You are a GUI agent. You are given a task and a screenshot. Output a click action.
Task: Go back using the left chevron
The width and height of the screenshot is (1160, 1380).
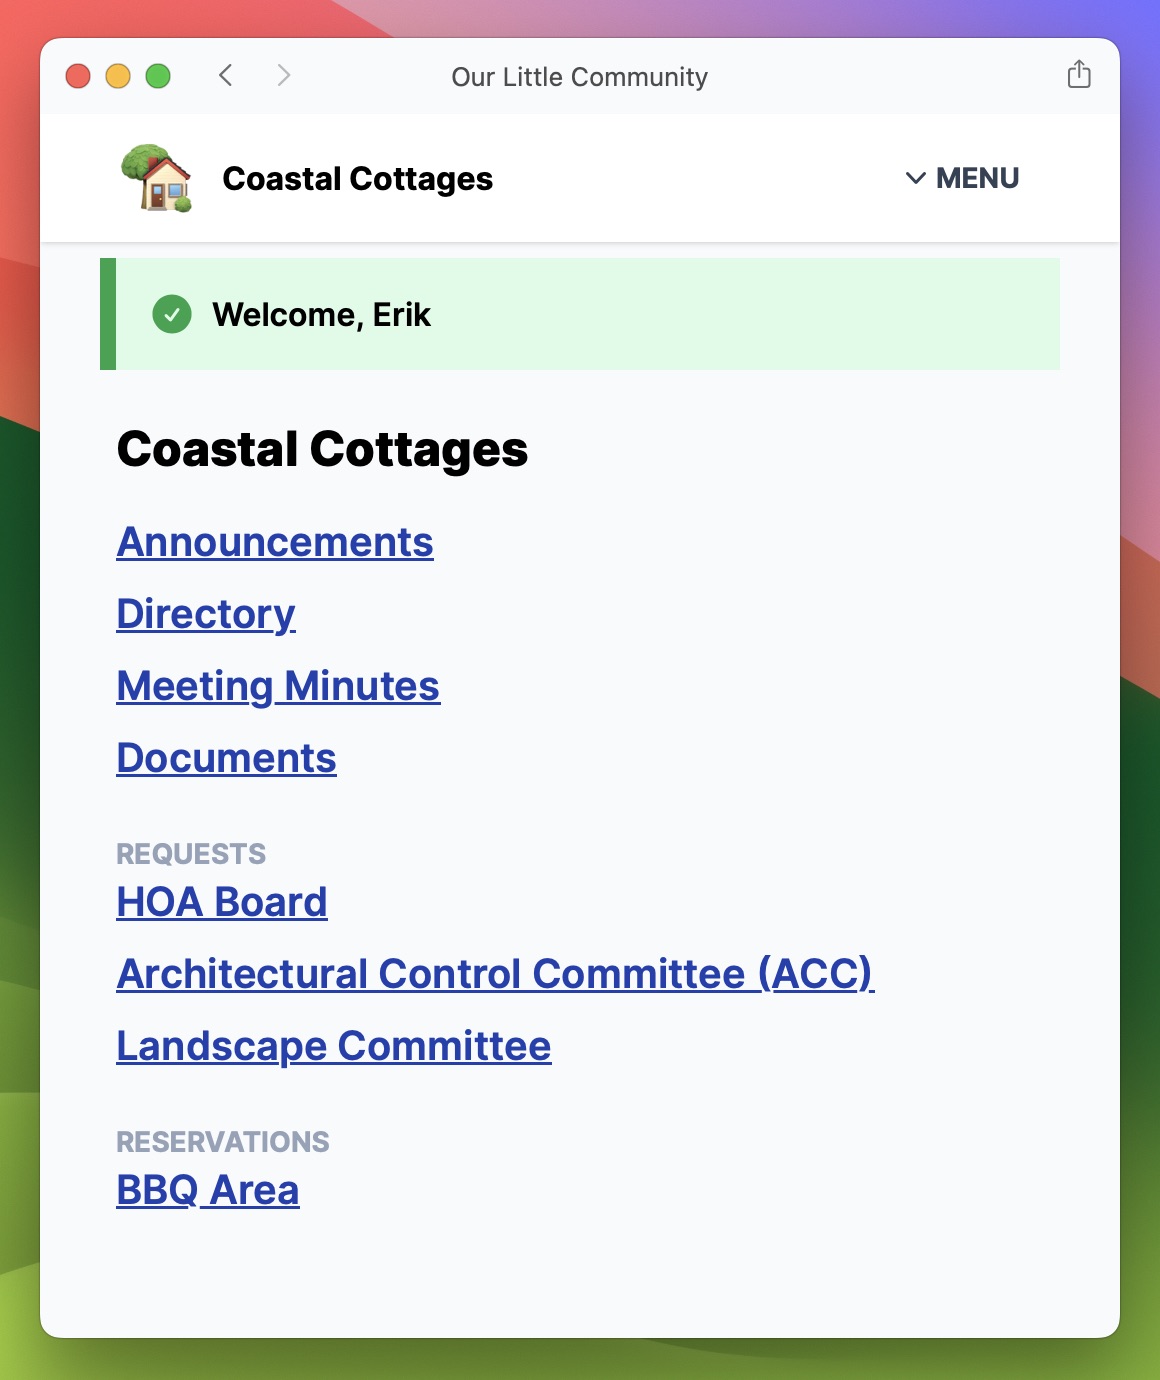[x=226, y=76]
